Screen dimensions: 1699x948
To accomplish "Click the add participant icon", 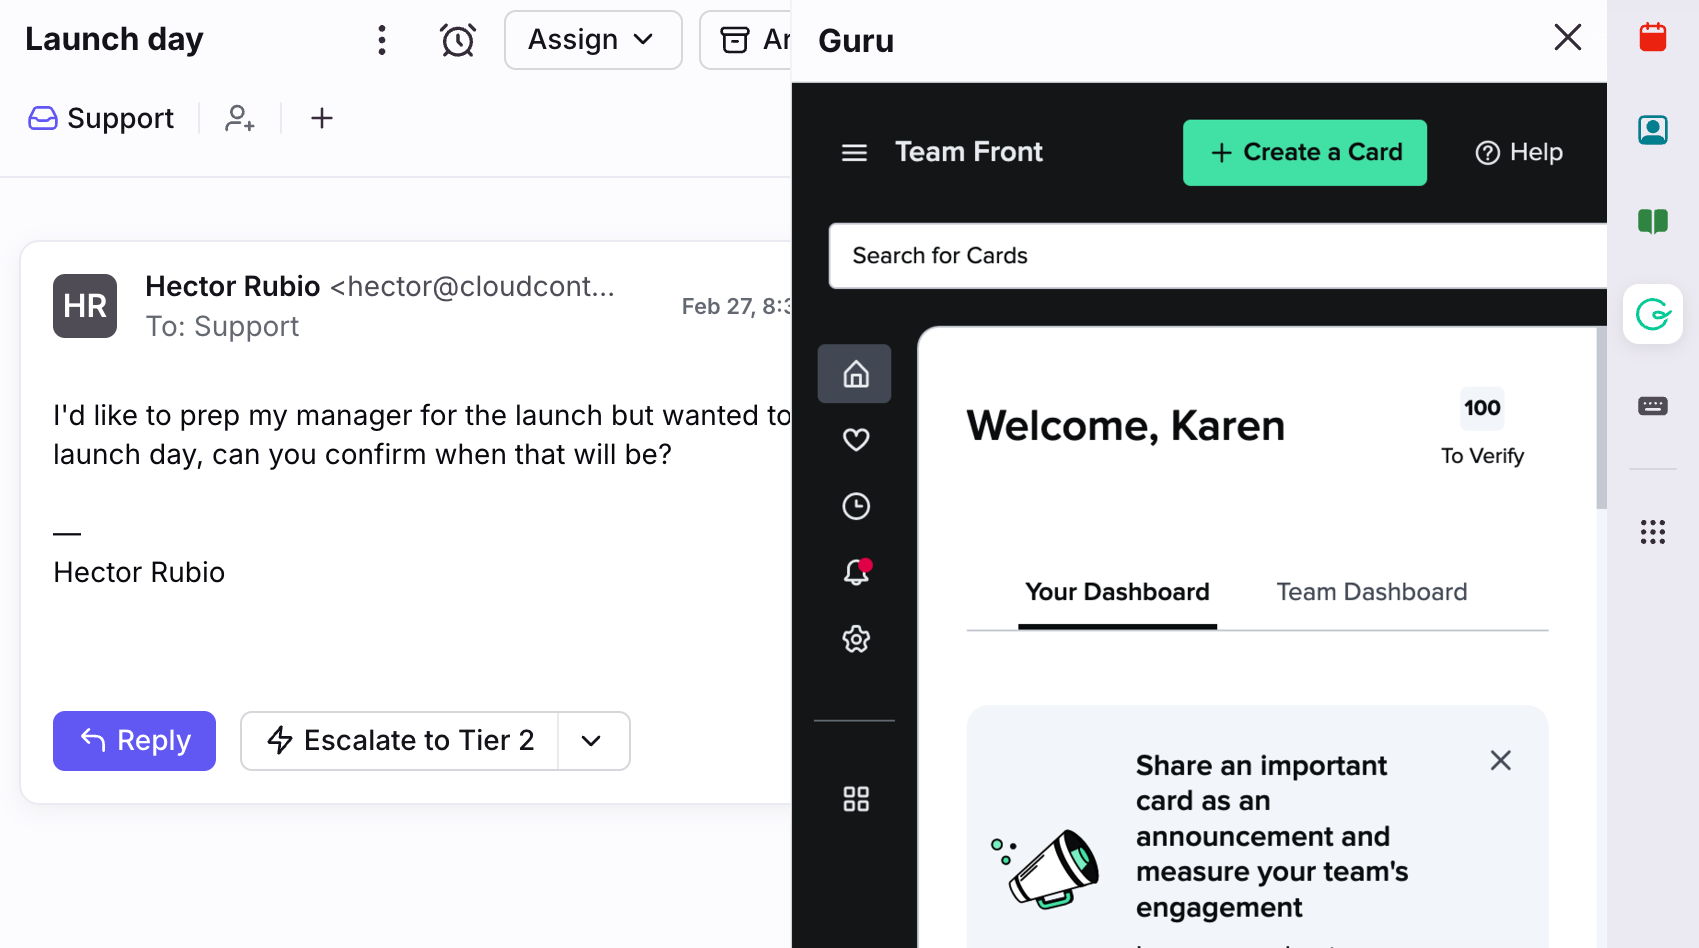I will 240,118.
